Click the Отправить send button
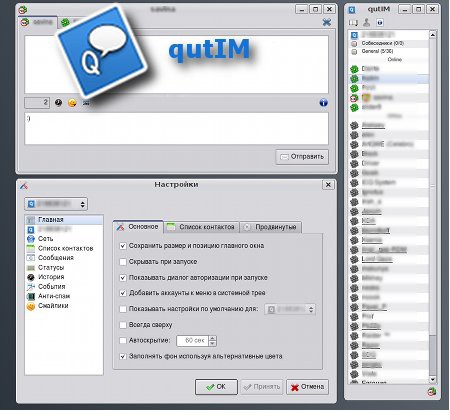The height and width of the screenshot is (420, 450). [302, 157]
